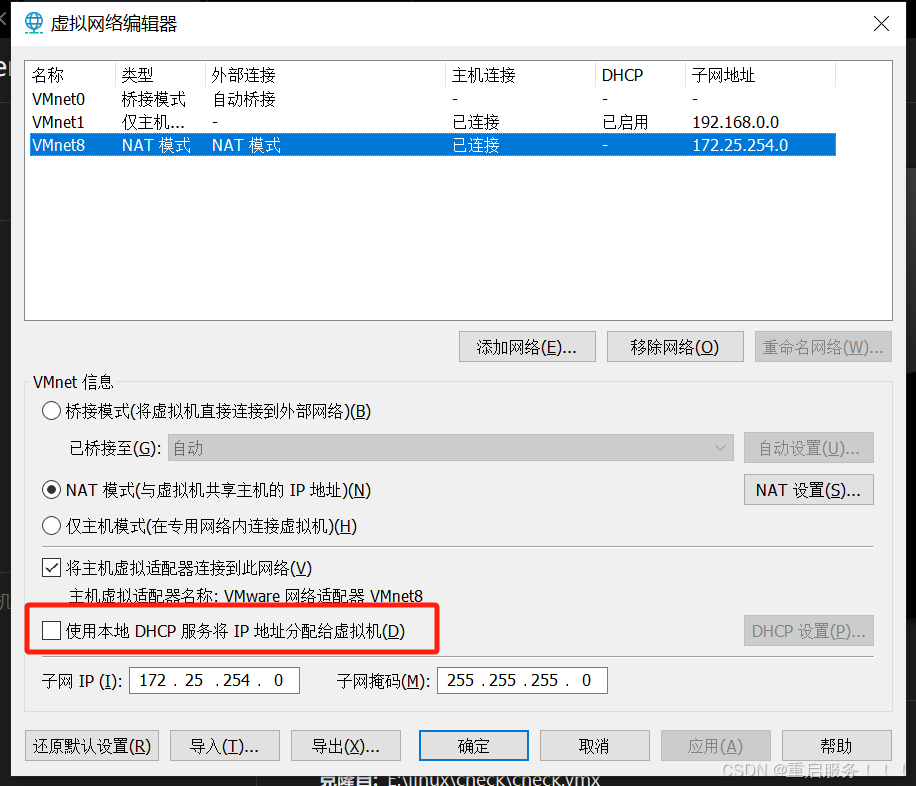This screenshot has height=786, width=916.
Task: Click 应用(A) button
Action: [x=715, y=746]
